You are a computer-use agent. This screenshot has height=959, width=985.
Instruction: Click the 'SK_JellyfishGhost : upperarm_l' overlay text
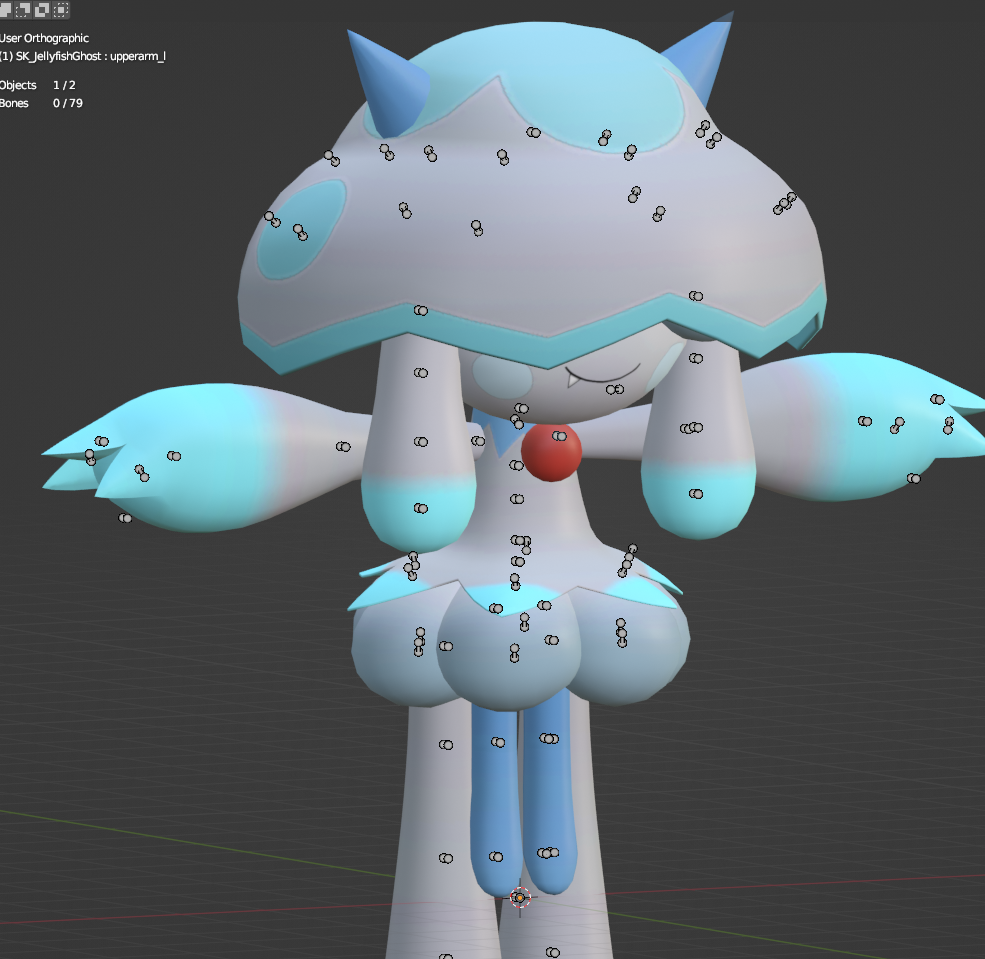tap(91, 57)
